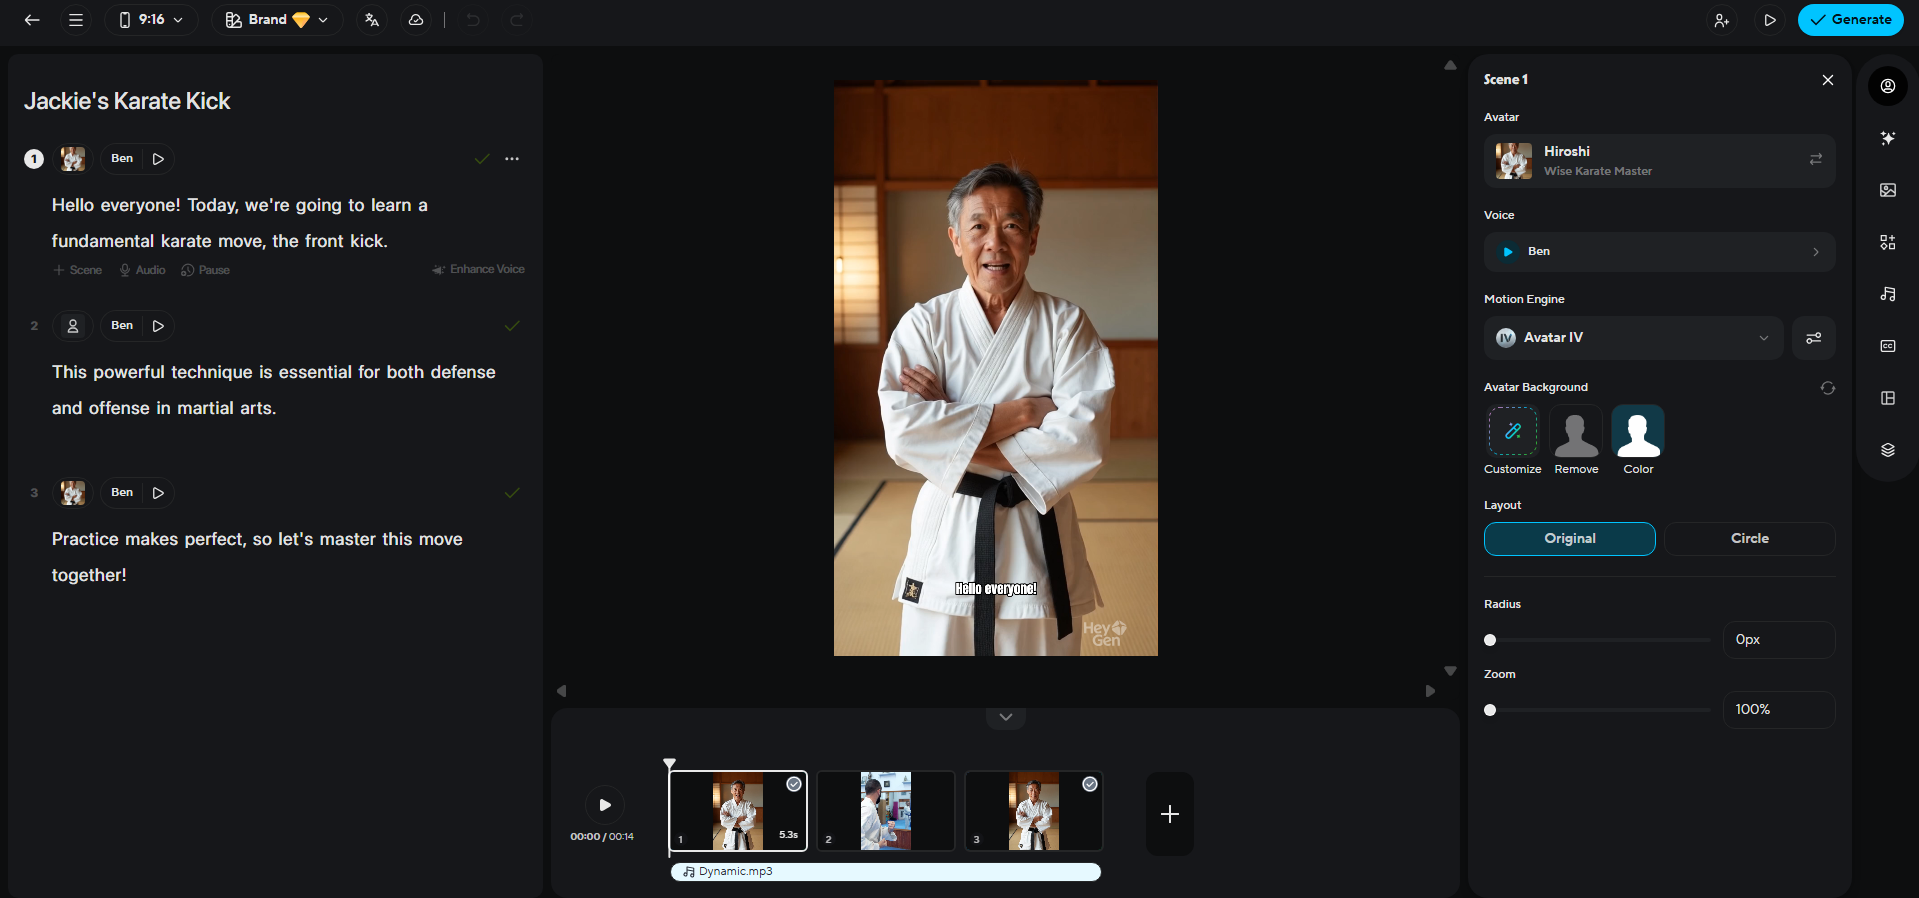This screenshot has width=1919, height=898.
Task: Close the Scene 1 panel
Action: 1828,80
